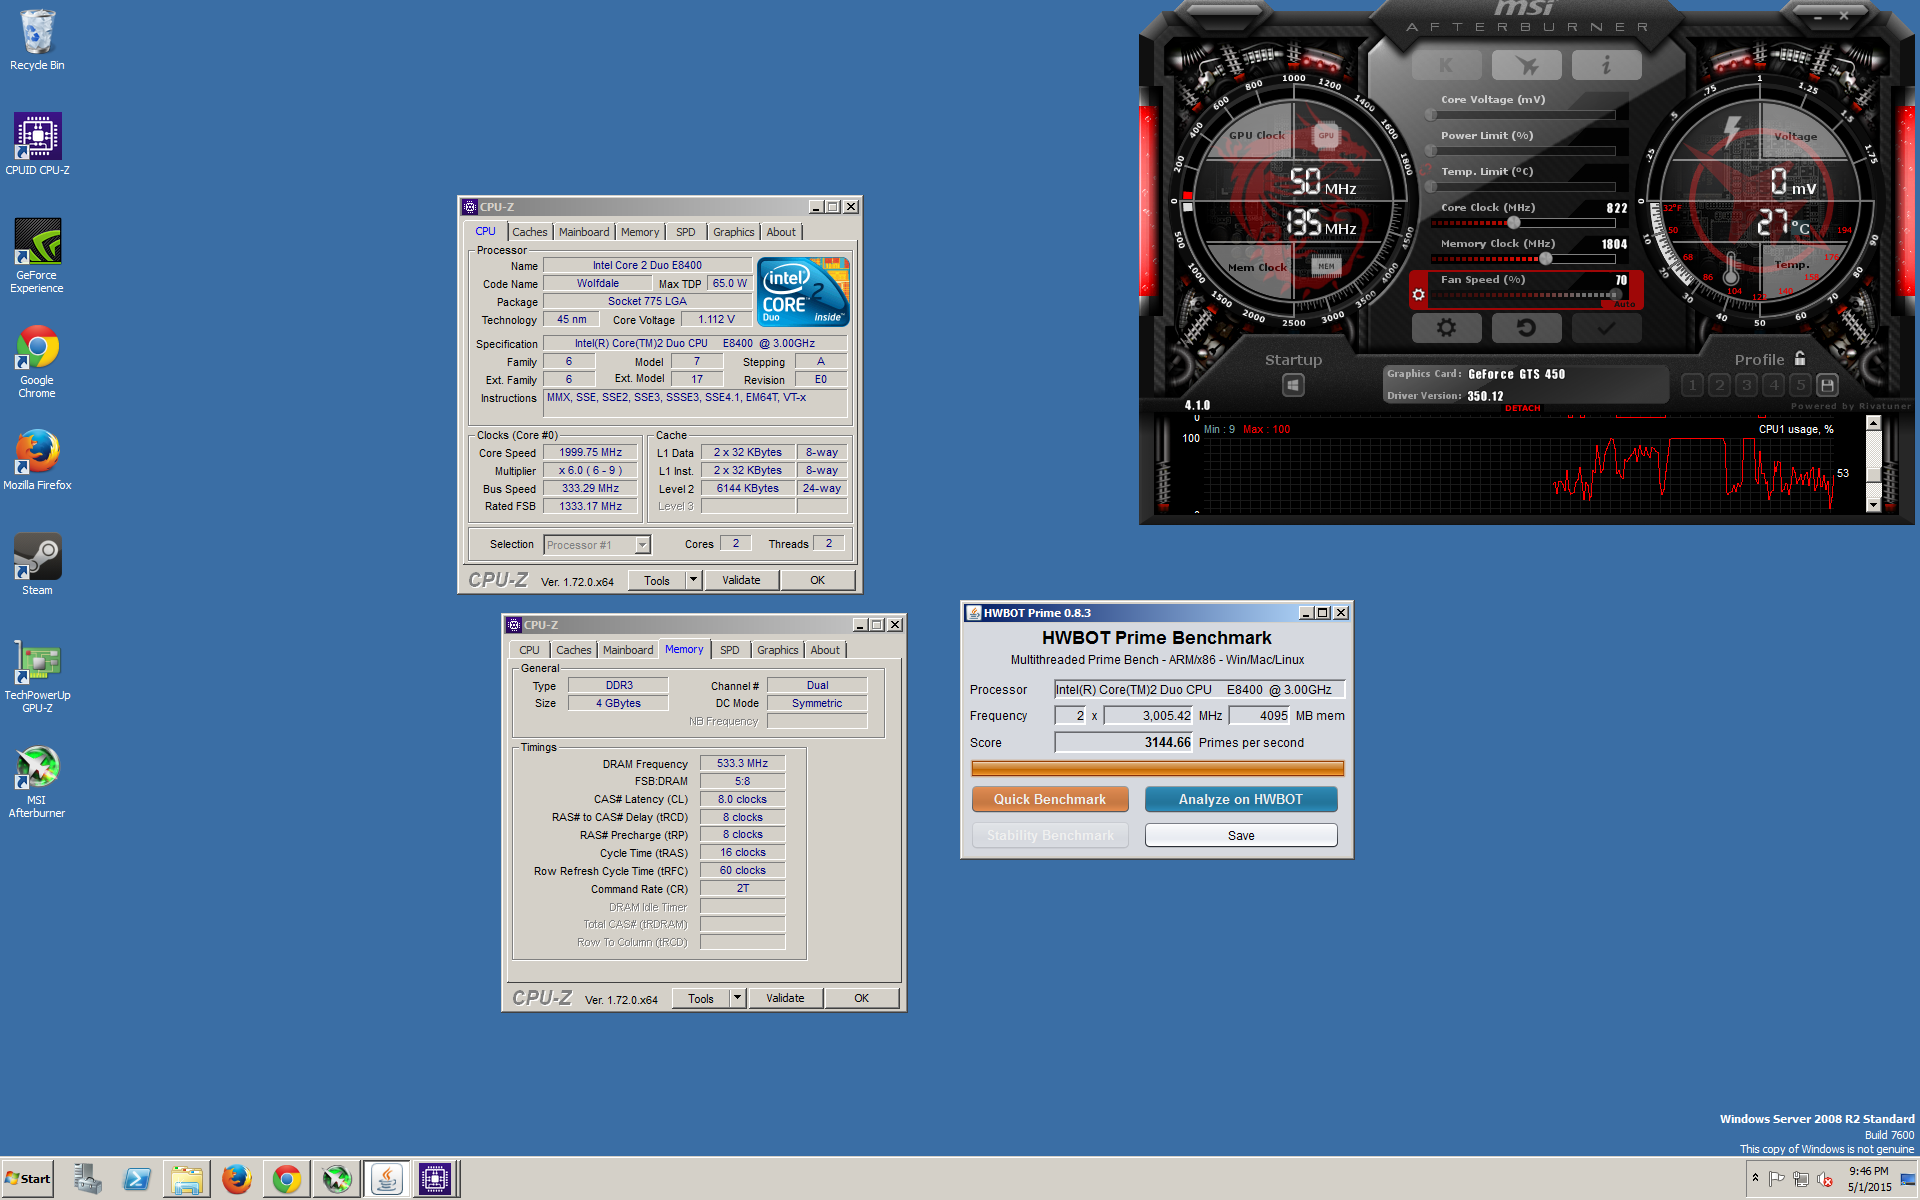Toggle Afterburner startup with Windows icon
Screen dimensions: 1920x1200
point(1293,385)
